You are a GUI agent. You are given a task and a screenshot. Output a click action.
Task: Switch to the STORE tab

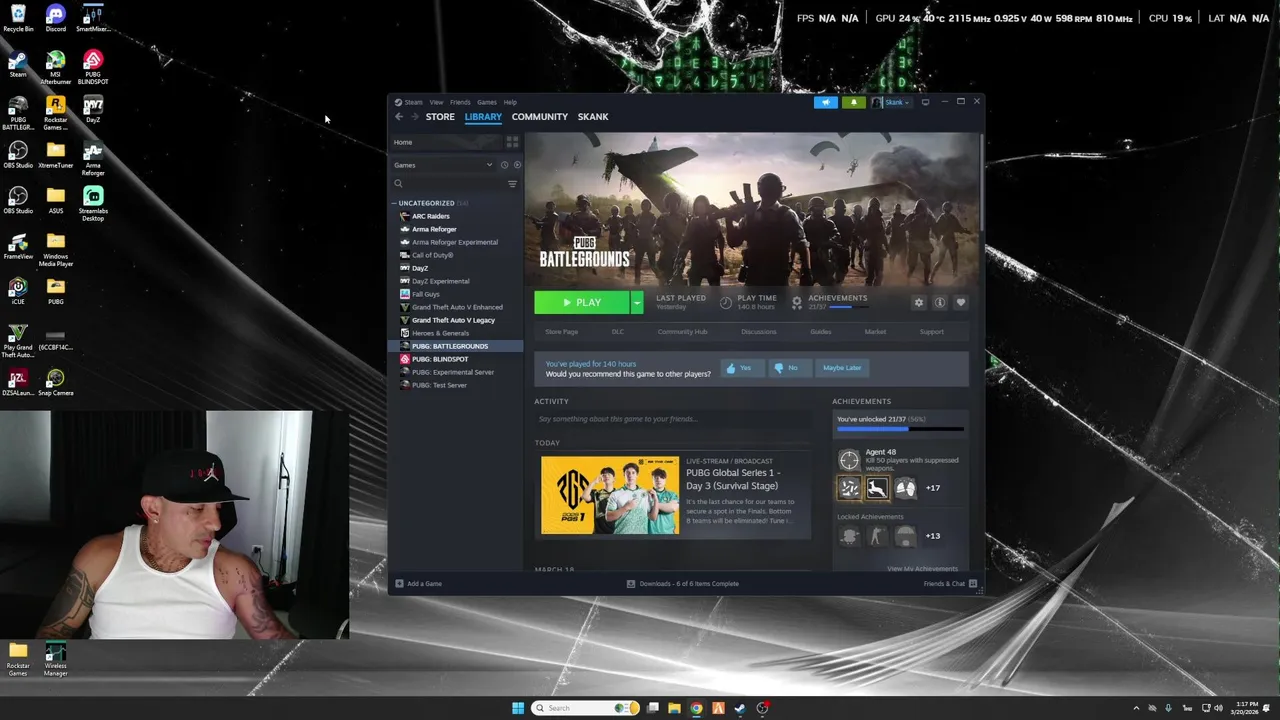coord(440,117)
